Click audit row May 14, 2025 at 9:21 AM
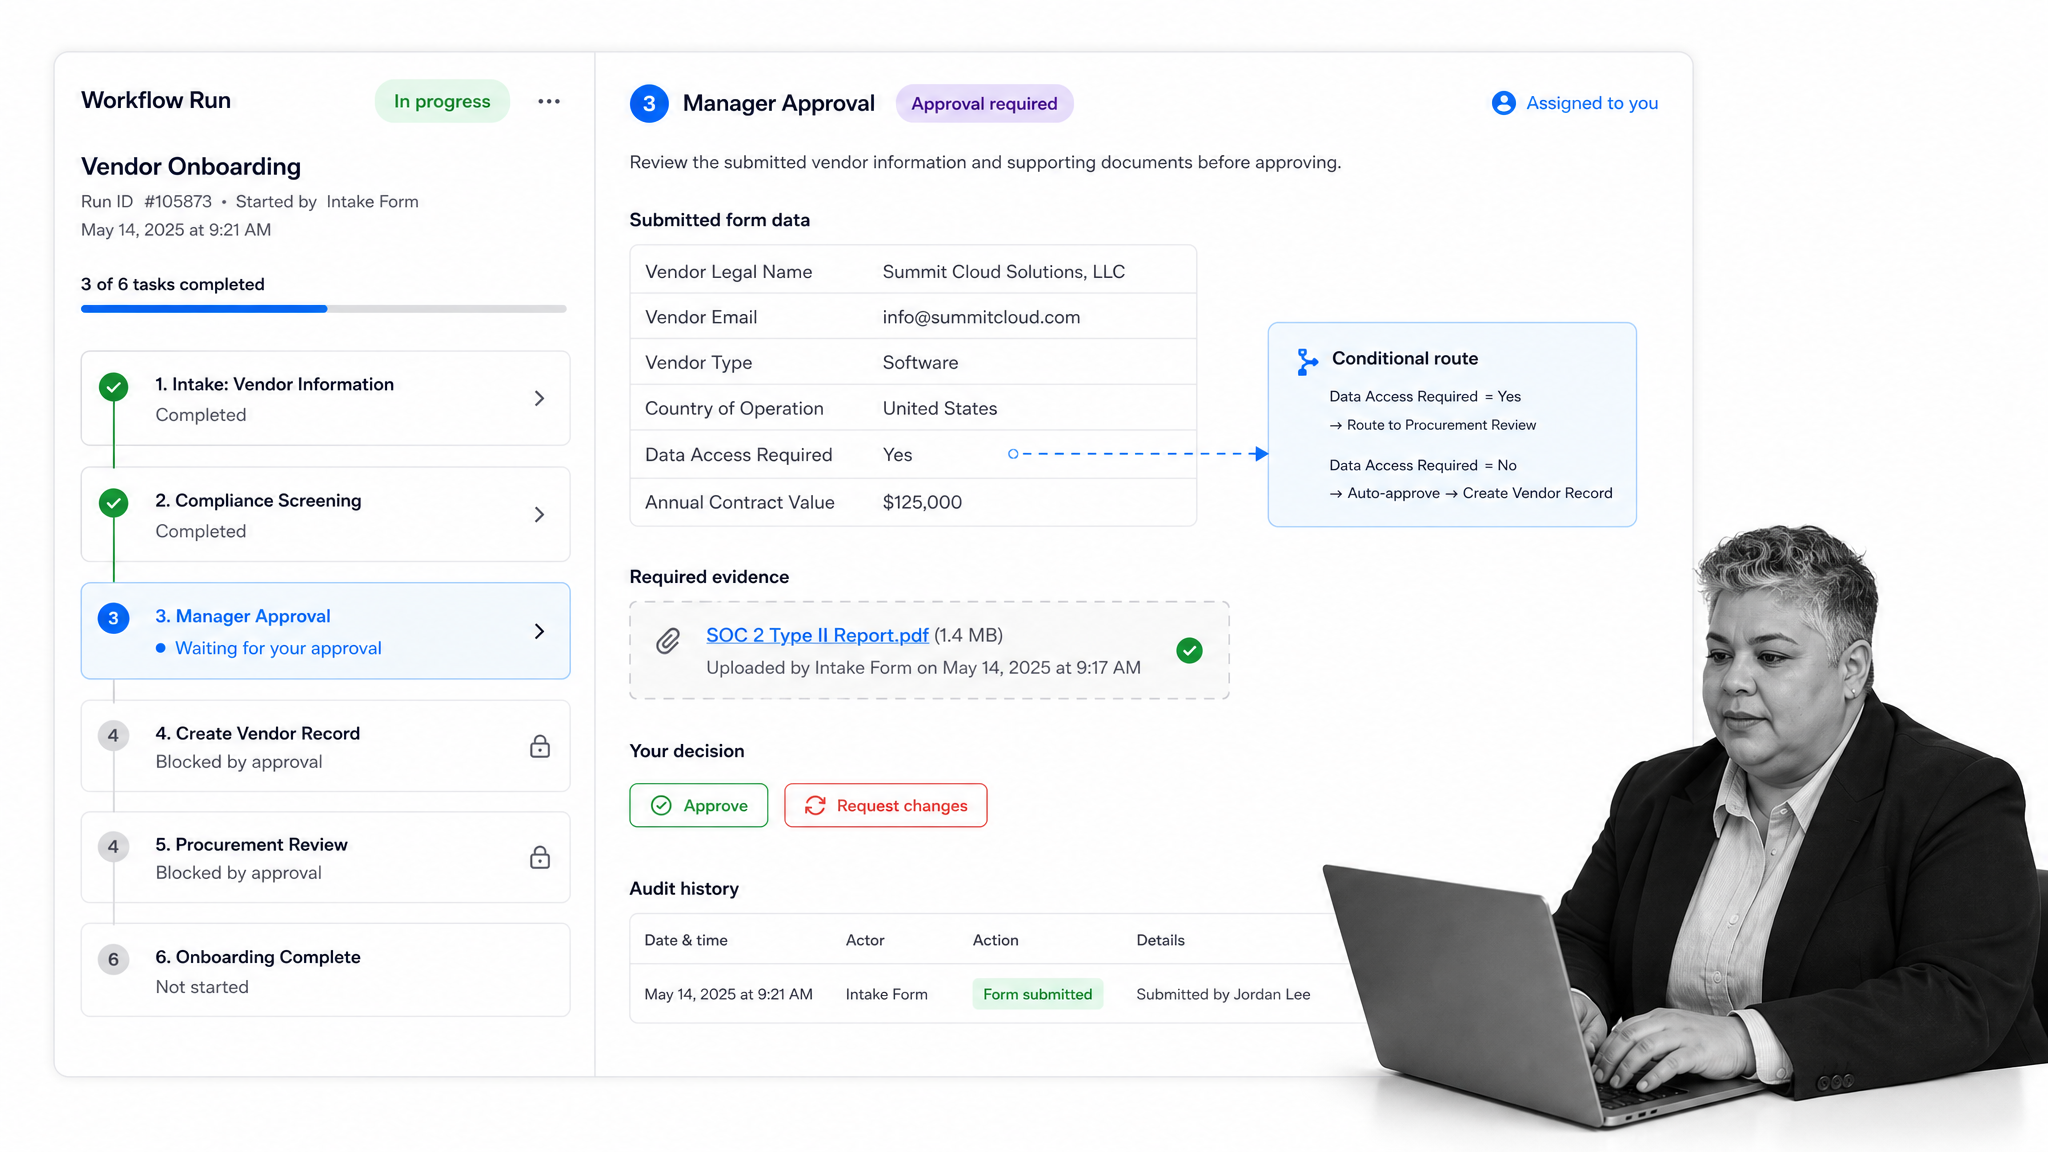This screenshot has height=1152, width=2048. [x=728, y=994]
